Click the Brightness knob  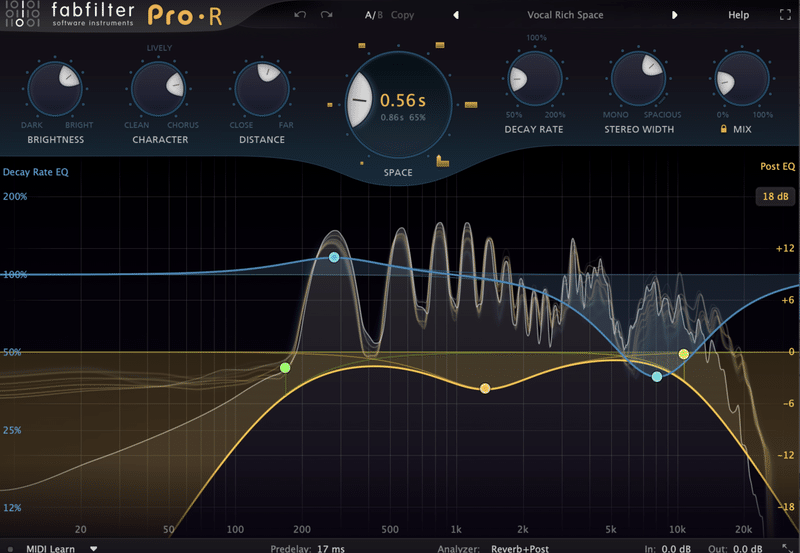click(55, 89)
